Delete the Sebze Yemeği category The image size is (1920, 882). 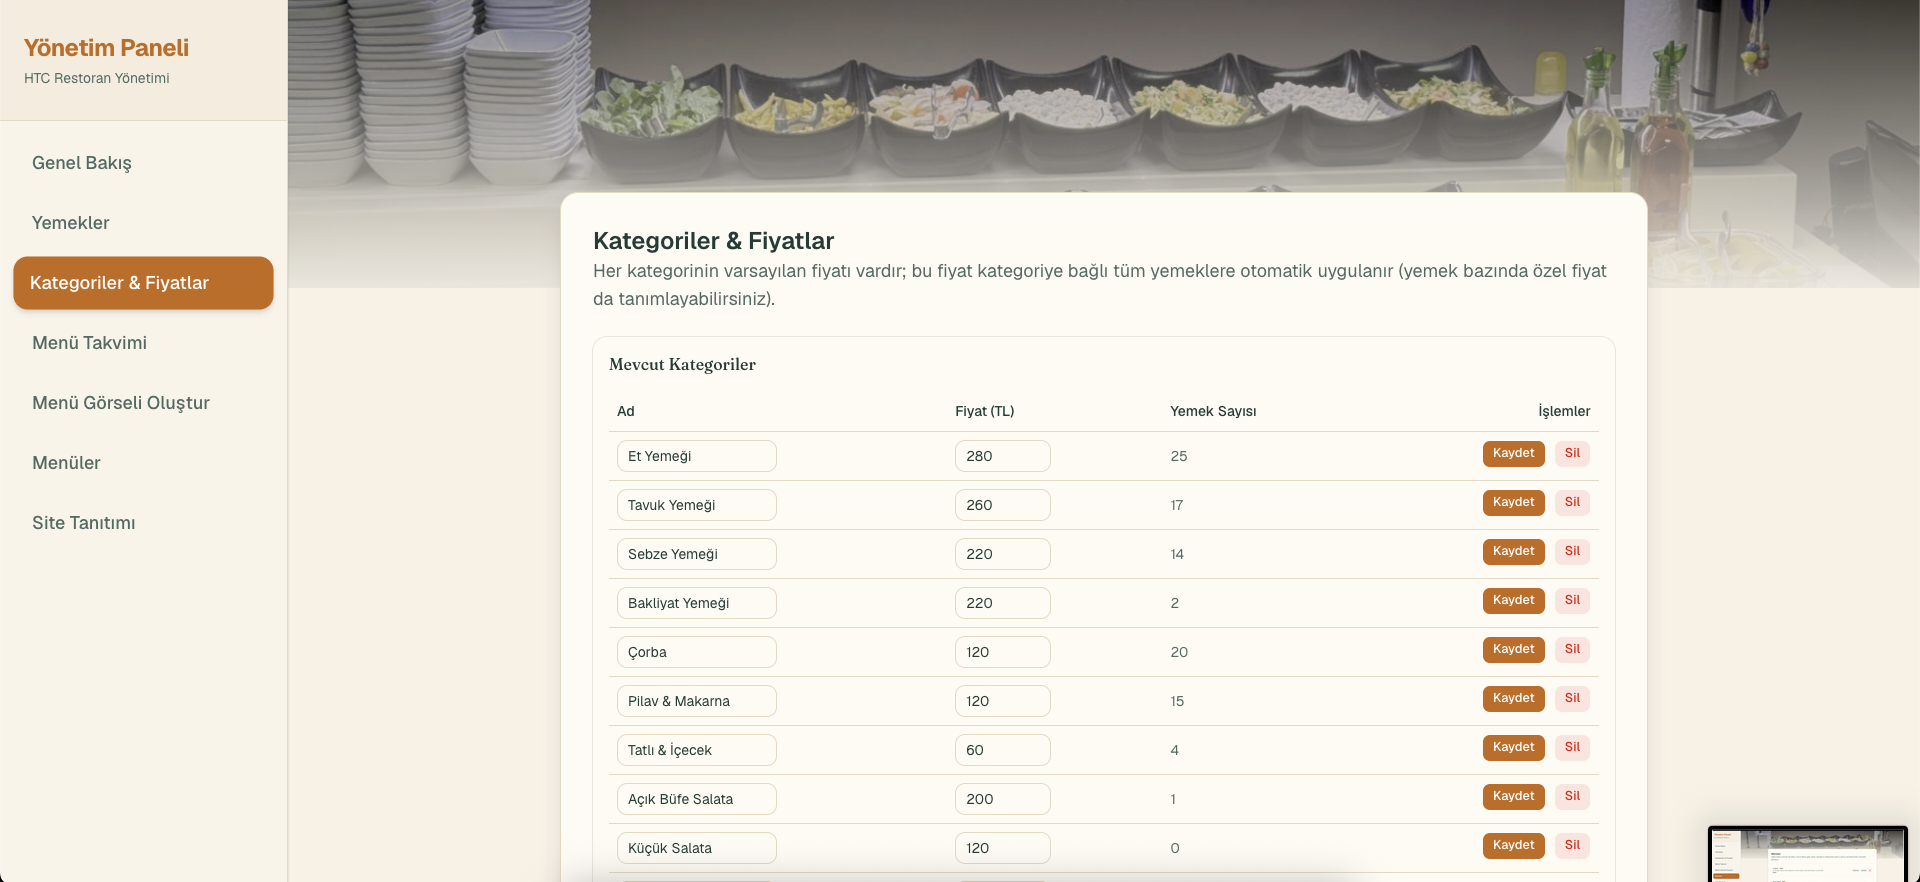[1572, 552]
